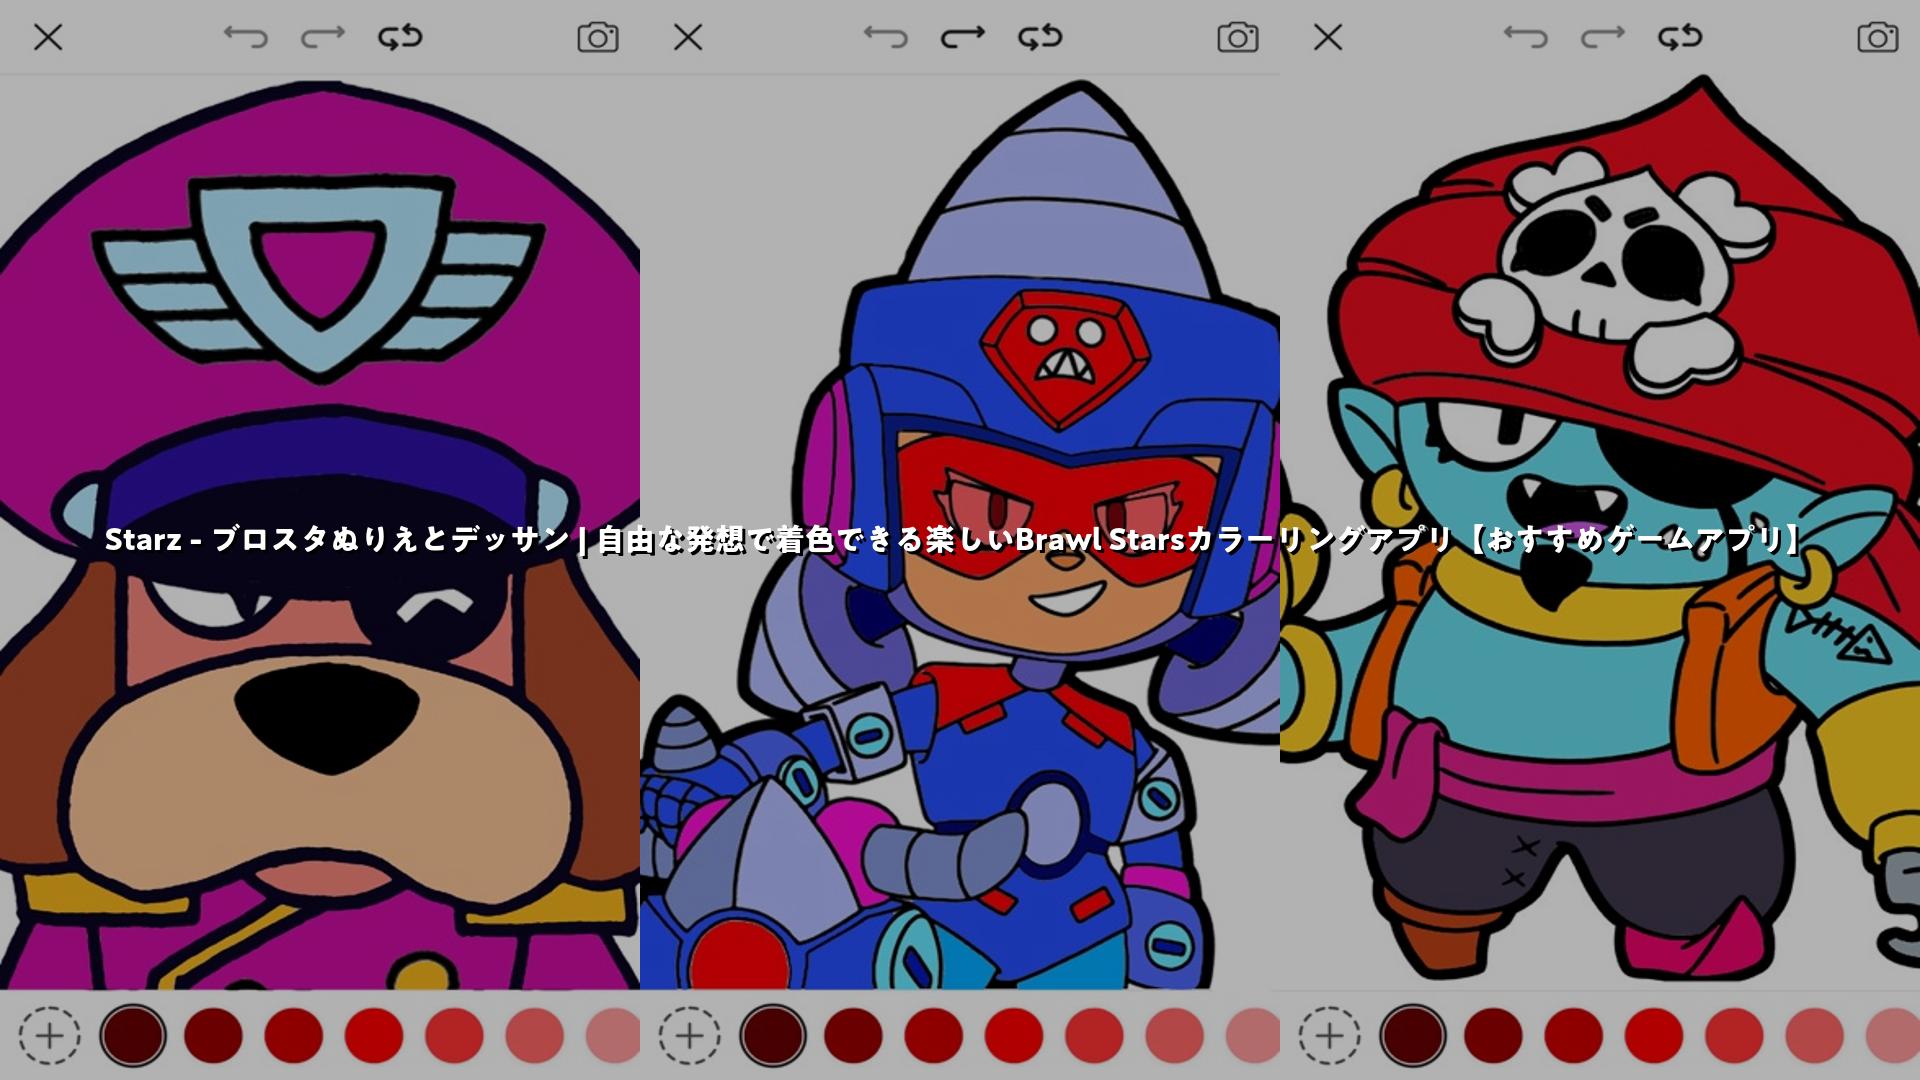
Task: Tap reset arrows icon in right panel
Action: (x=1680, y=38)
